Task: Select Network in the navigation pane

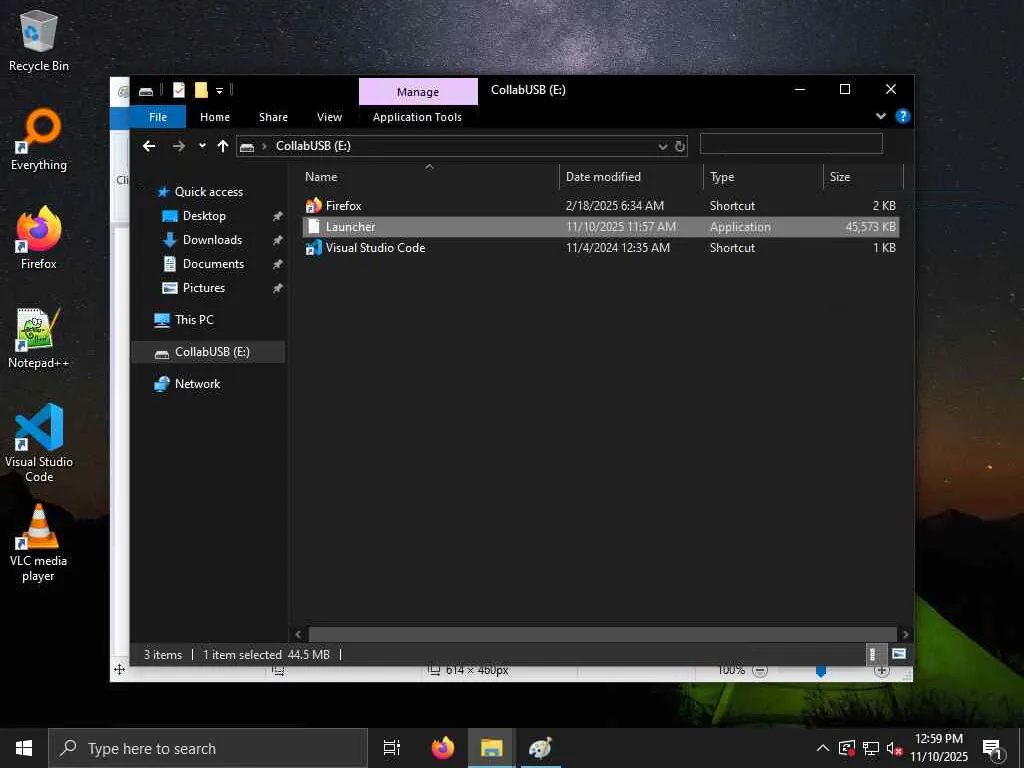Action: (197, 384)
